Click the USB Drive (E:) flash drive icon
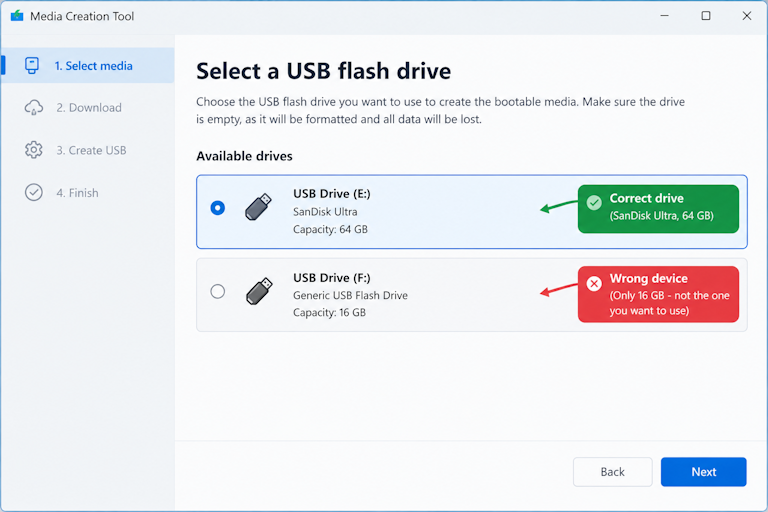 click(x=258, y=206)
